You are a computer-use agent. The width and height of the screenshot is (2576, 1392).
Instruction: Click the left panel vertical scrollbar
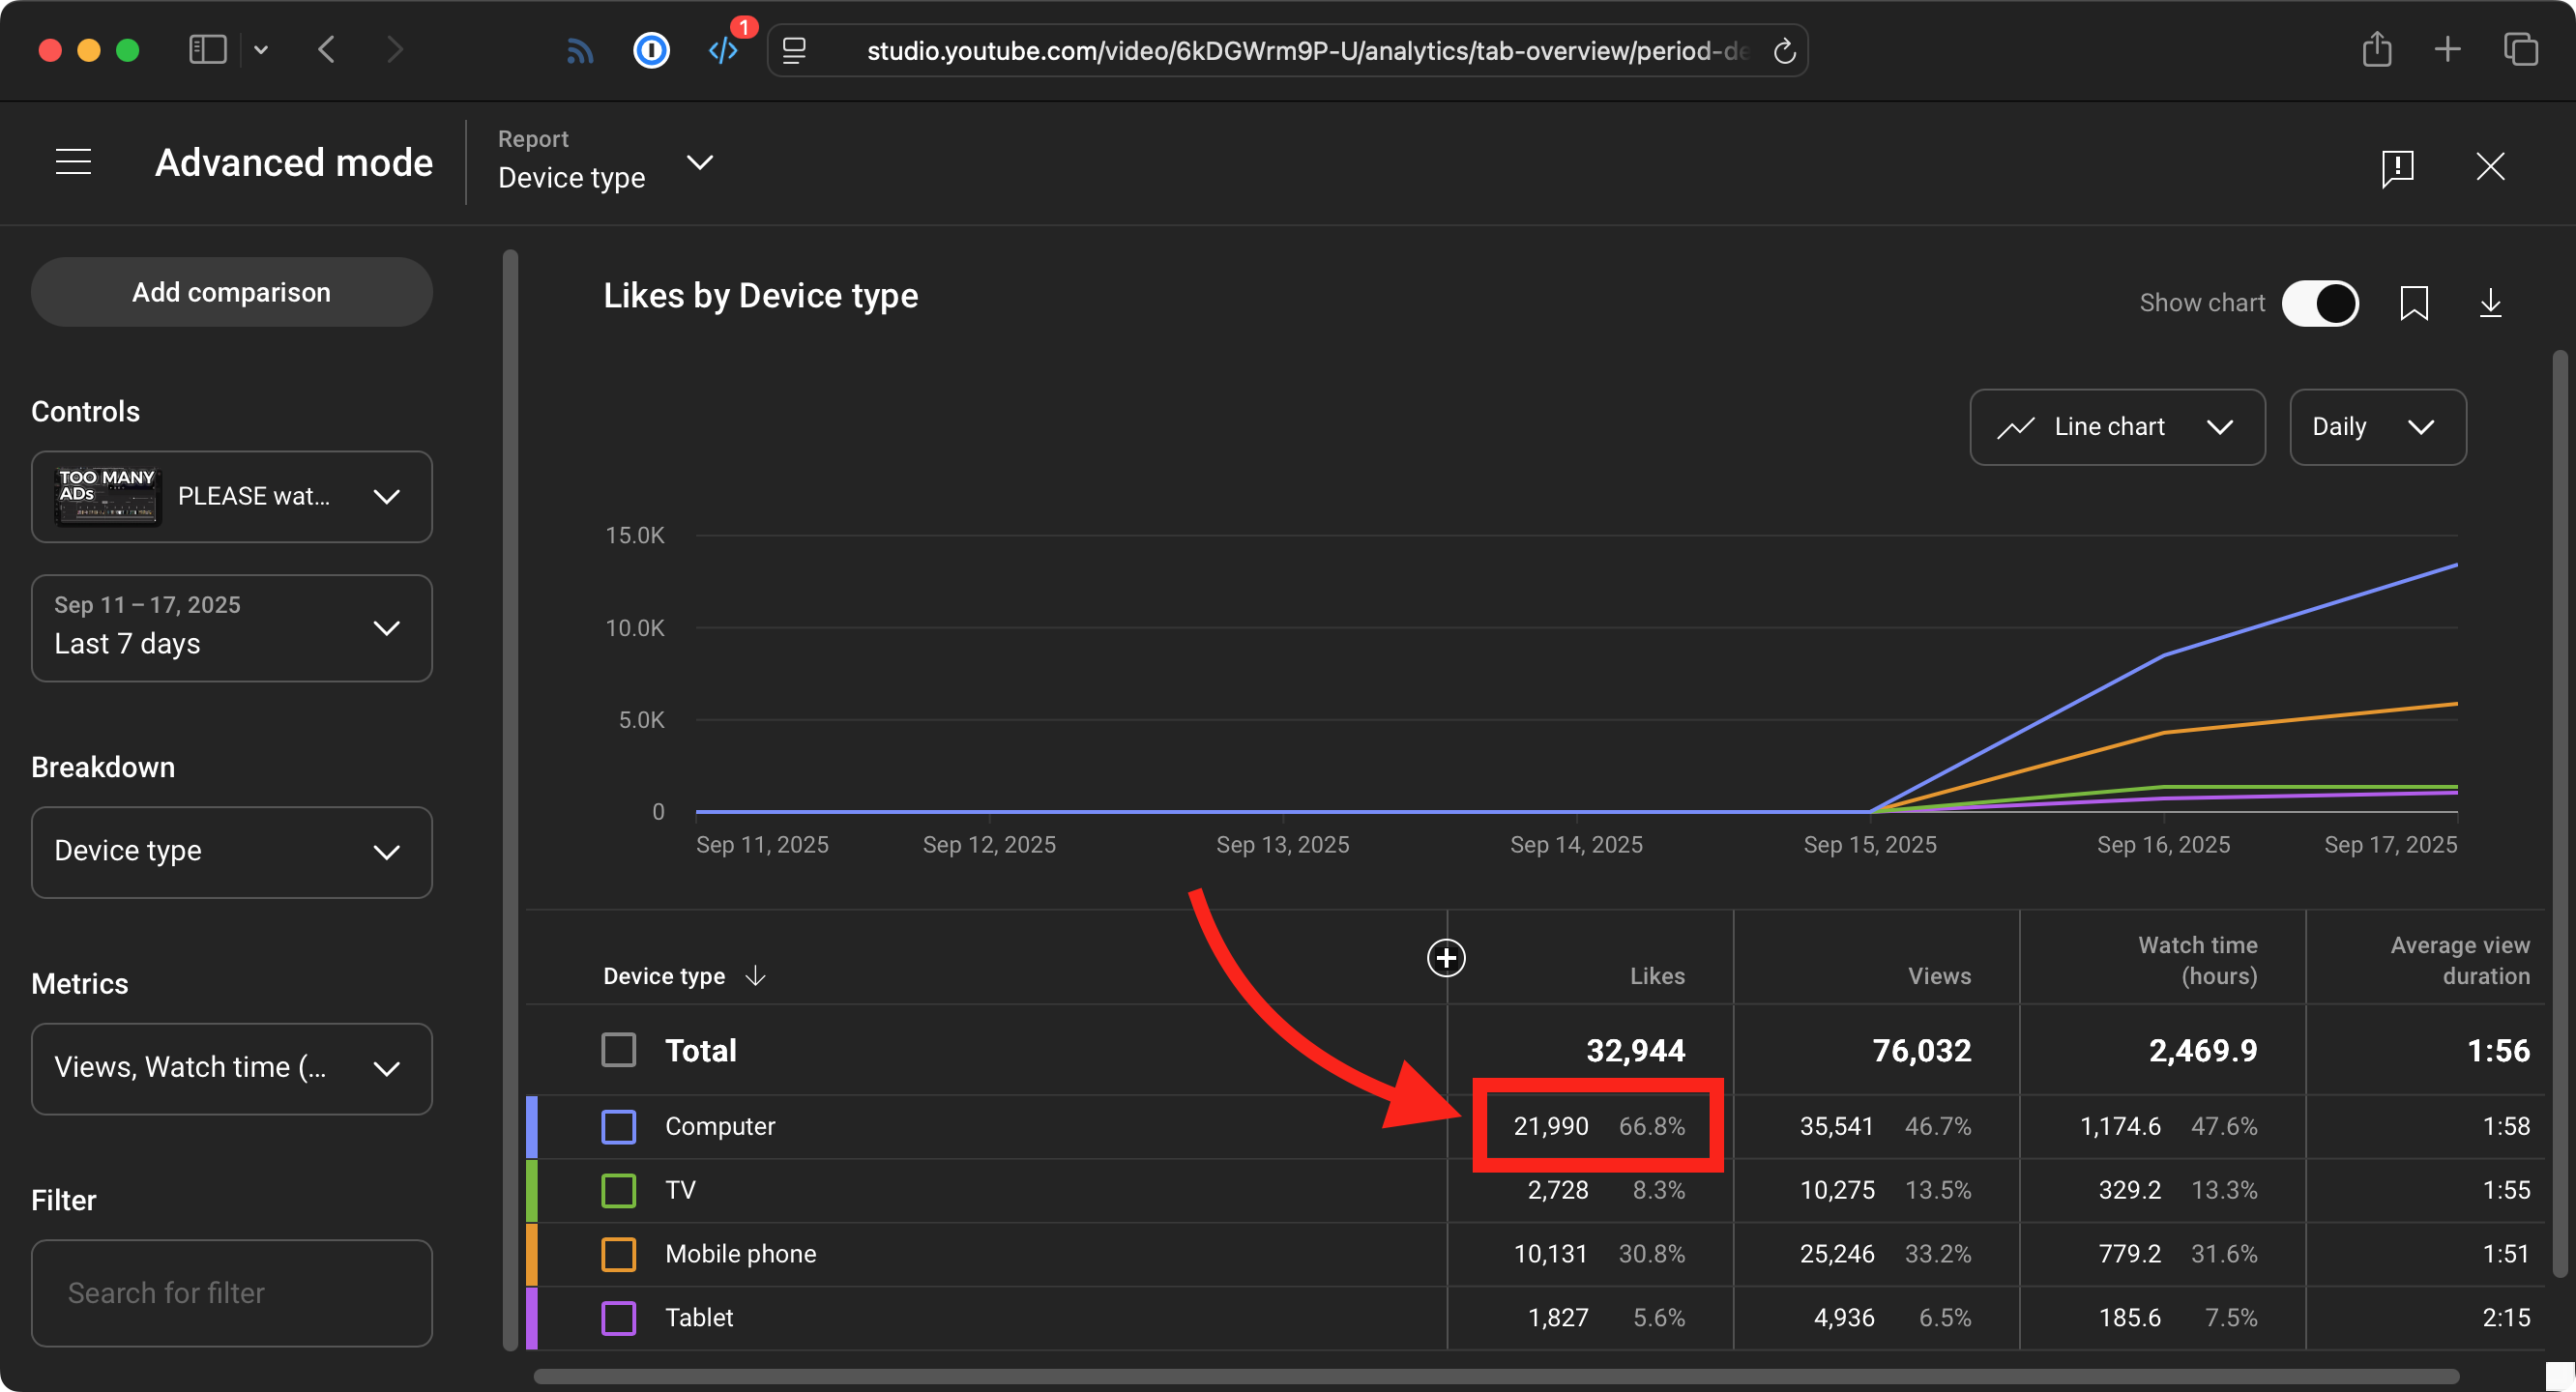tap(510, 800)
